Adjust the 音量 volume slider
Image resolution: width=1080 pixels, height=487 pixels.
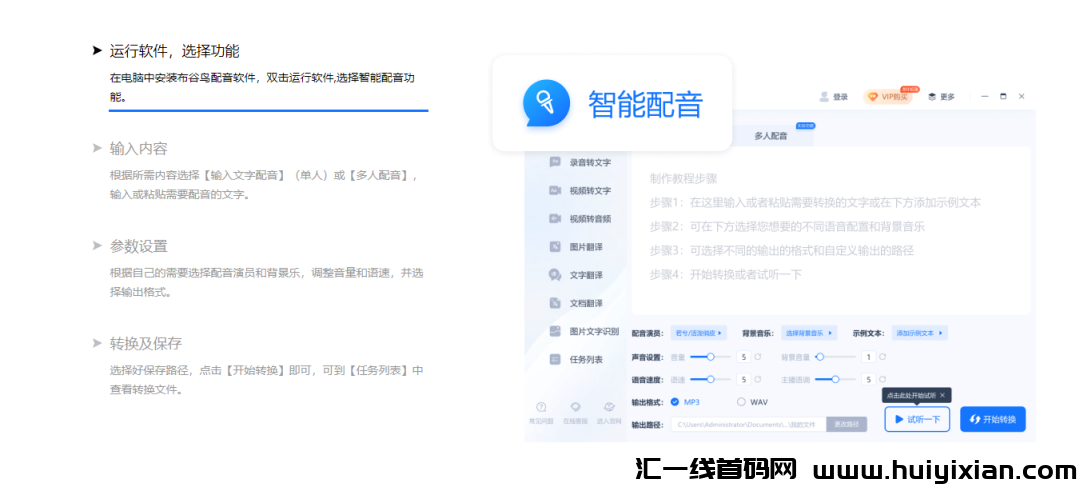click(709, 357)
